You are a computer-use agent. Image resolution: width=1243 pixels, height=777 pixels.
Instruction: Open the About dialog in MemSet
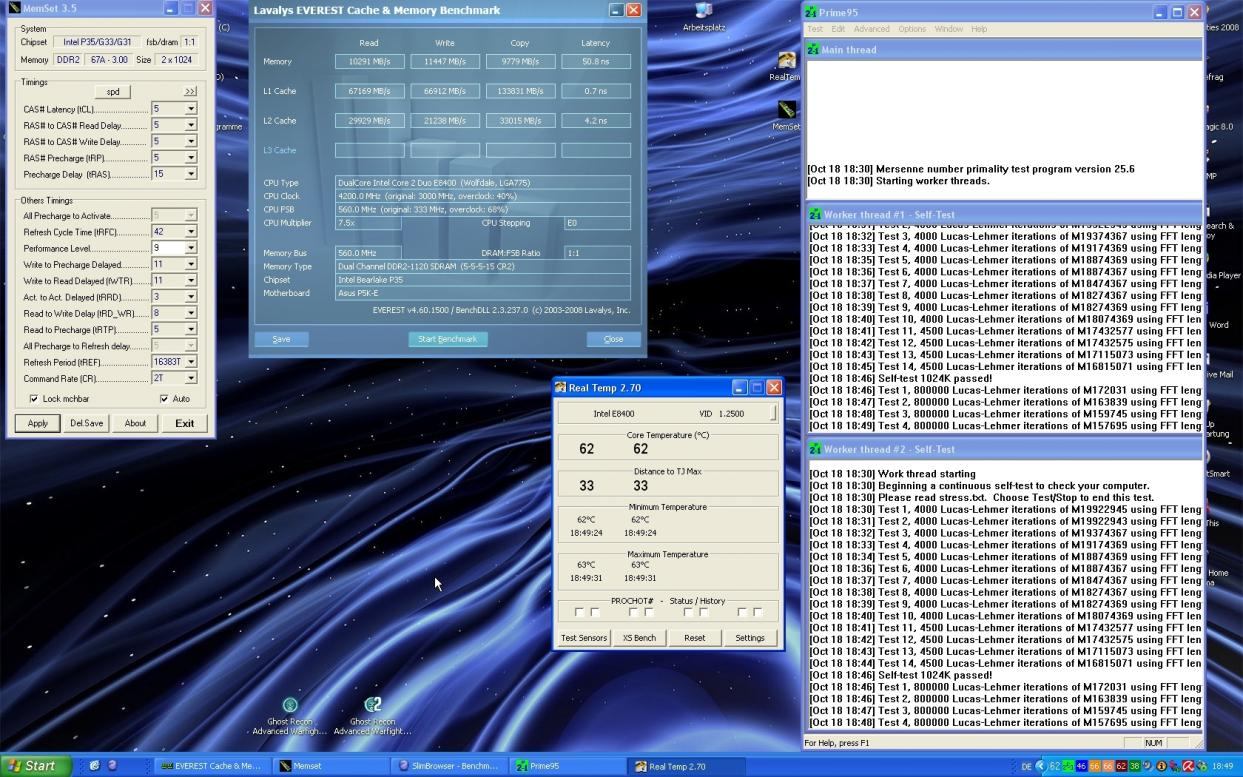pyautogui.click(x=135, y=423)
